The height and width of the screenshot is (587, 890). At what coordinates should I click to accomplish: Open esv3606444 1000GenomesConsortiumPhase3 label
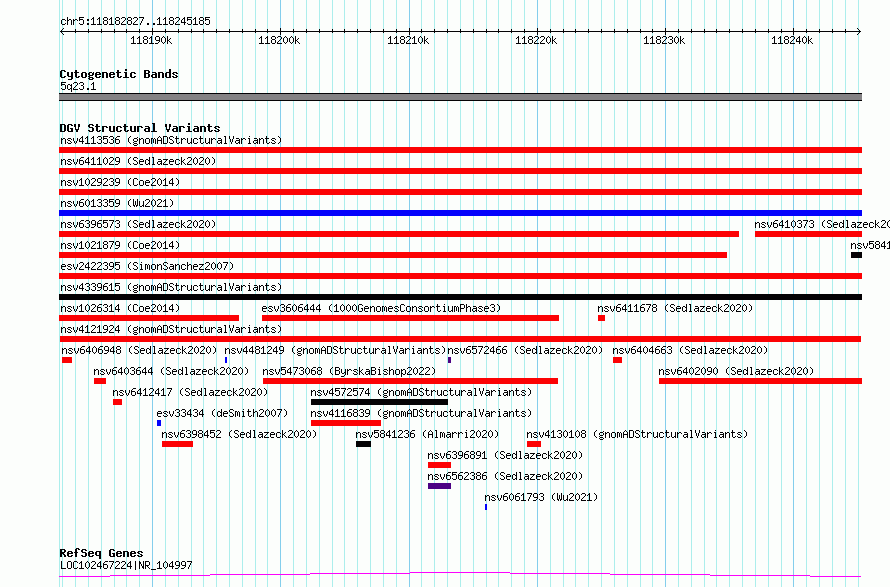tap(381, 308)
